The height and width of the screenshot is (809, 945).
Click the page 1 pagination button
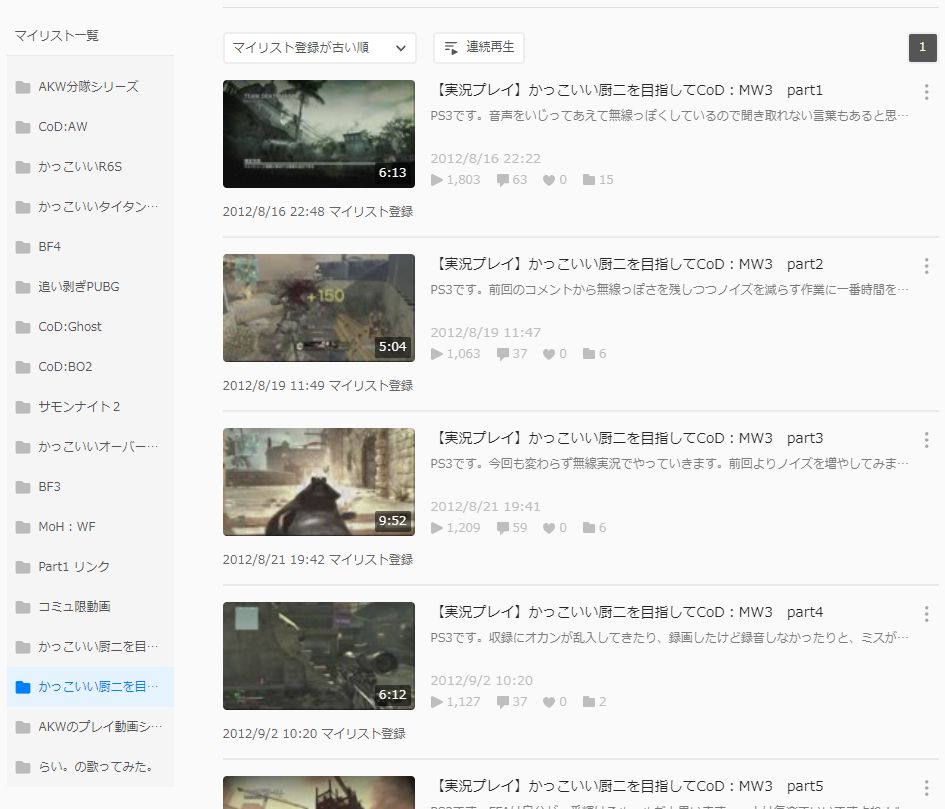pos(922,48)
